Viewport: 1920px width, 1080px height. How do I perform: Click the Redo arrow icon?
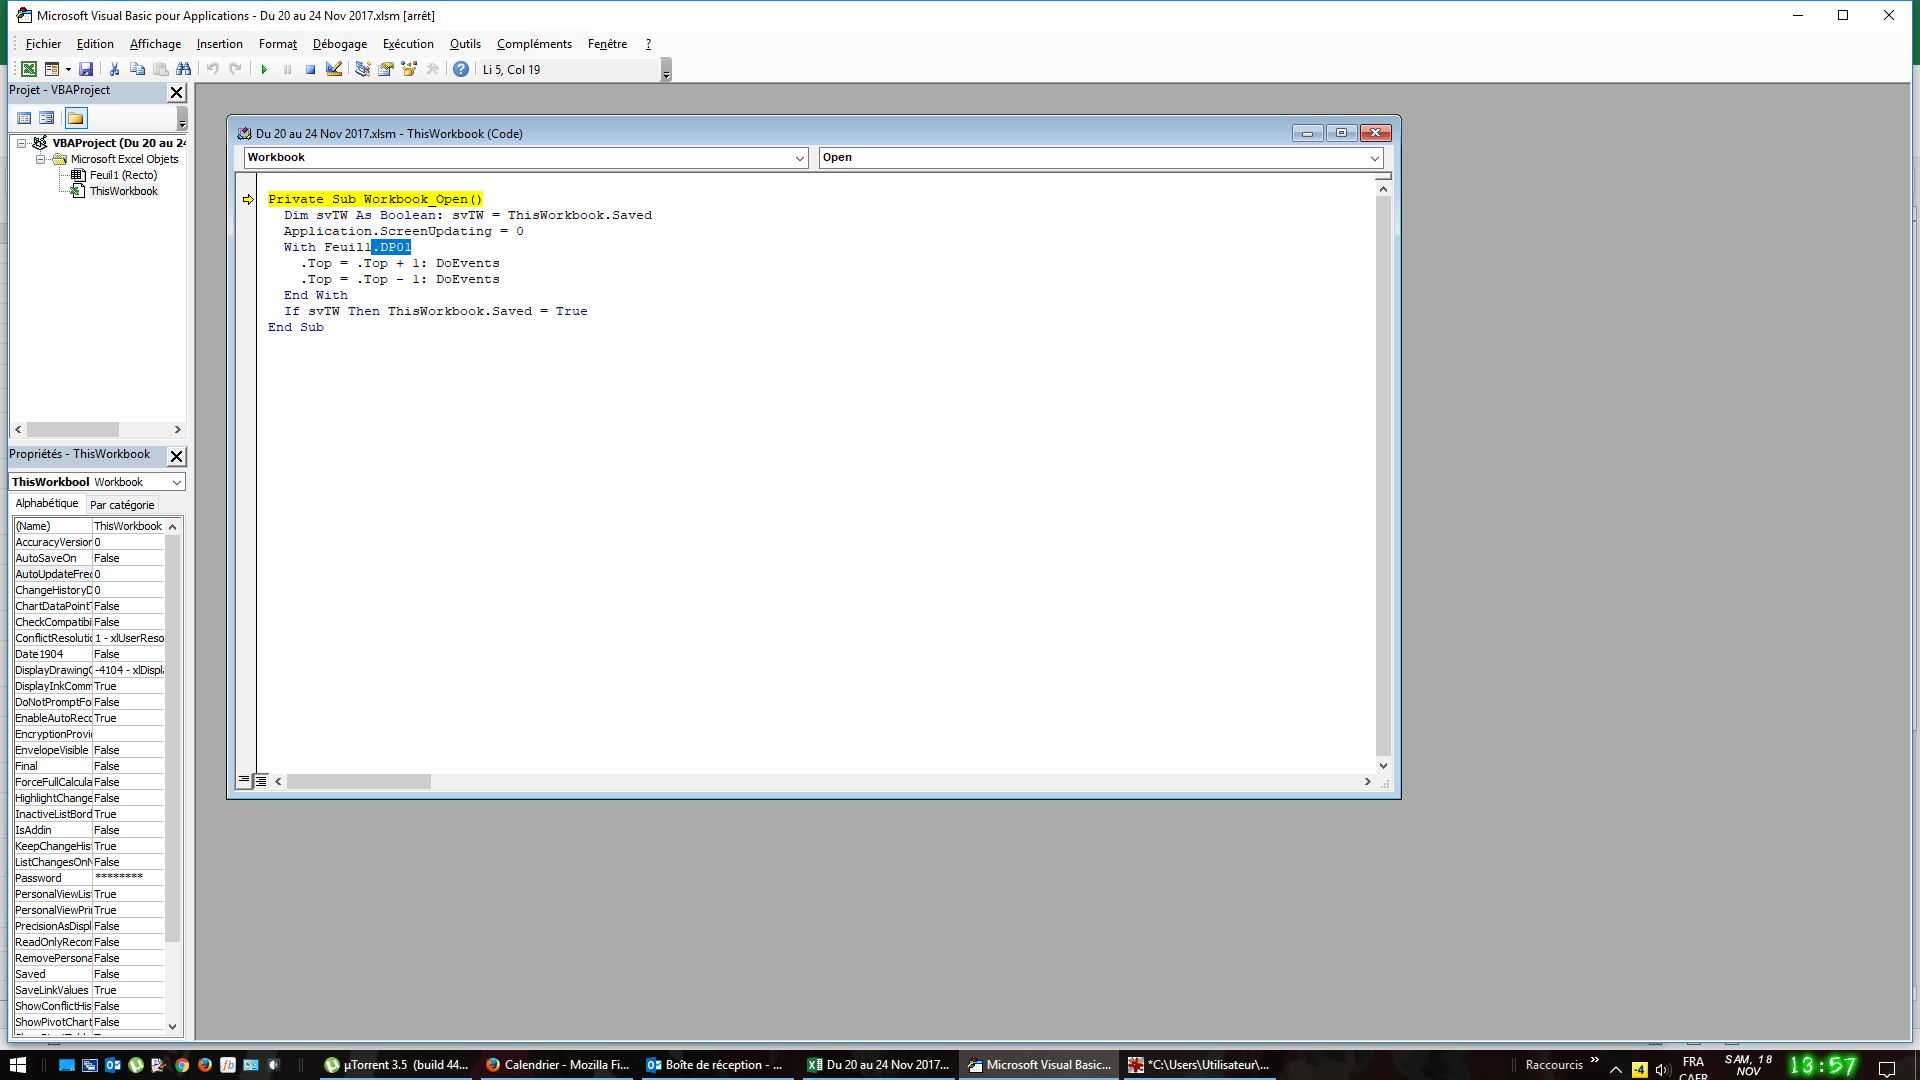tap(236, 69)
